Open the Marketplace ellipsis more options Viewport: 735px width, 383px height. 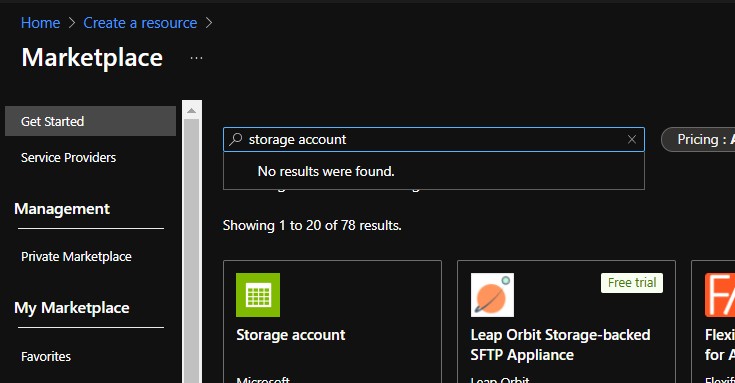pyautogui.click(x=196, y=58)
